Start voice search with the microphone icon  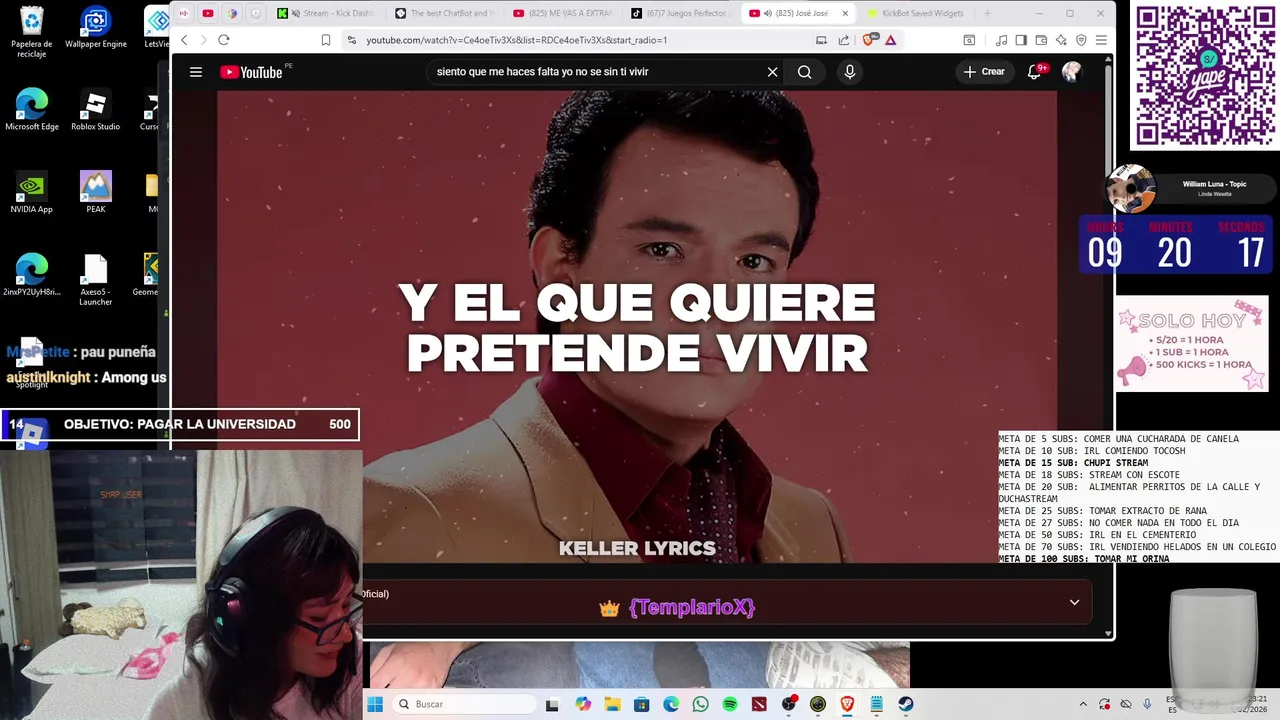pyautogui.click(x=849, y=72)
